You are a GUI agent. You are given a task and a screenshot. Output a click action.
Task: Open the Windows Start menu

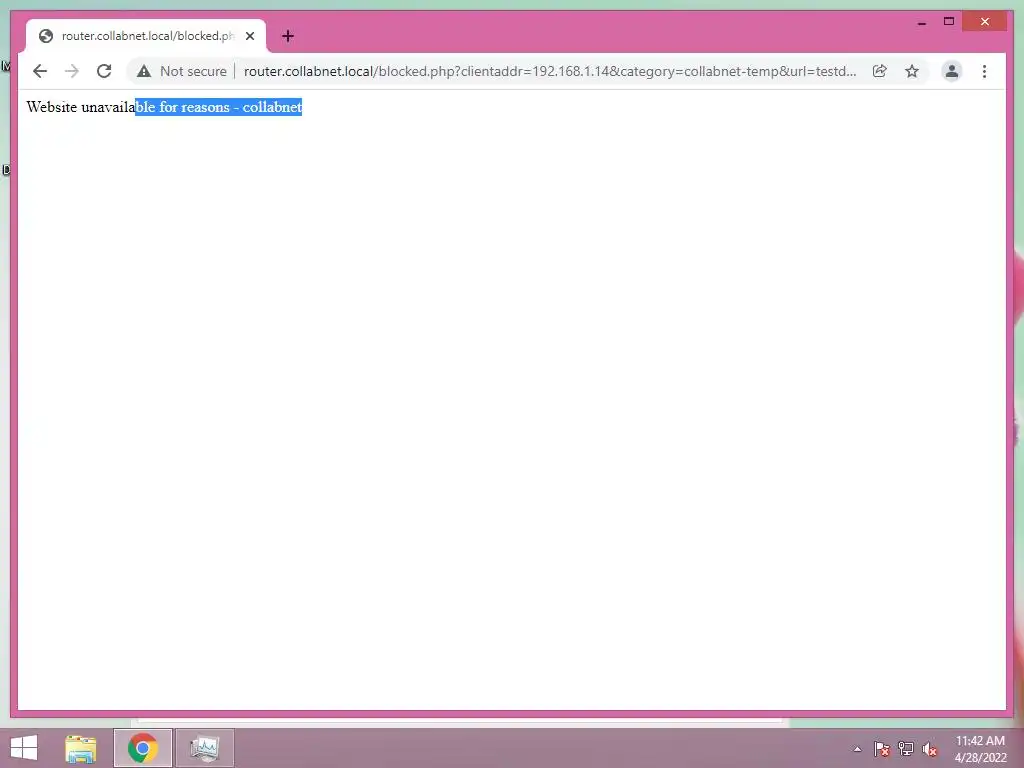click(x=24, y=748)
